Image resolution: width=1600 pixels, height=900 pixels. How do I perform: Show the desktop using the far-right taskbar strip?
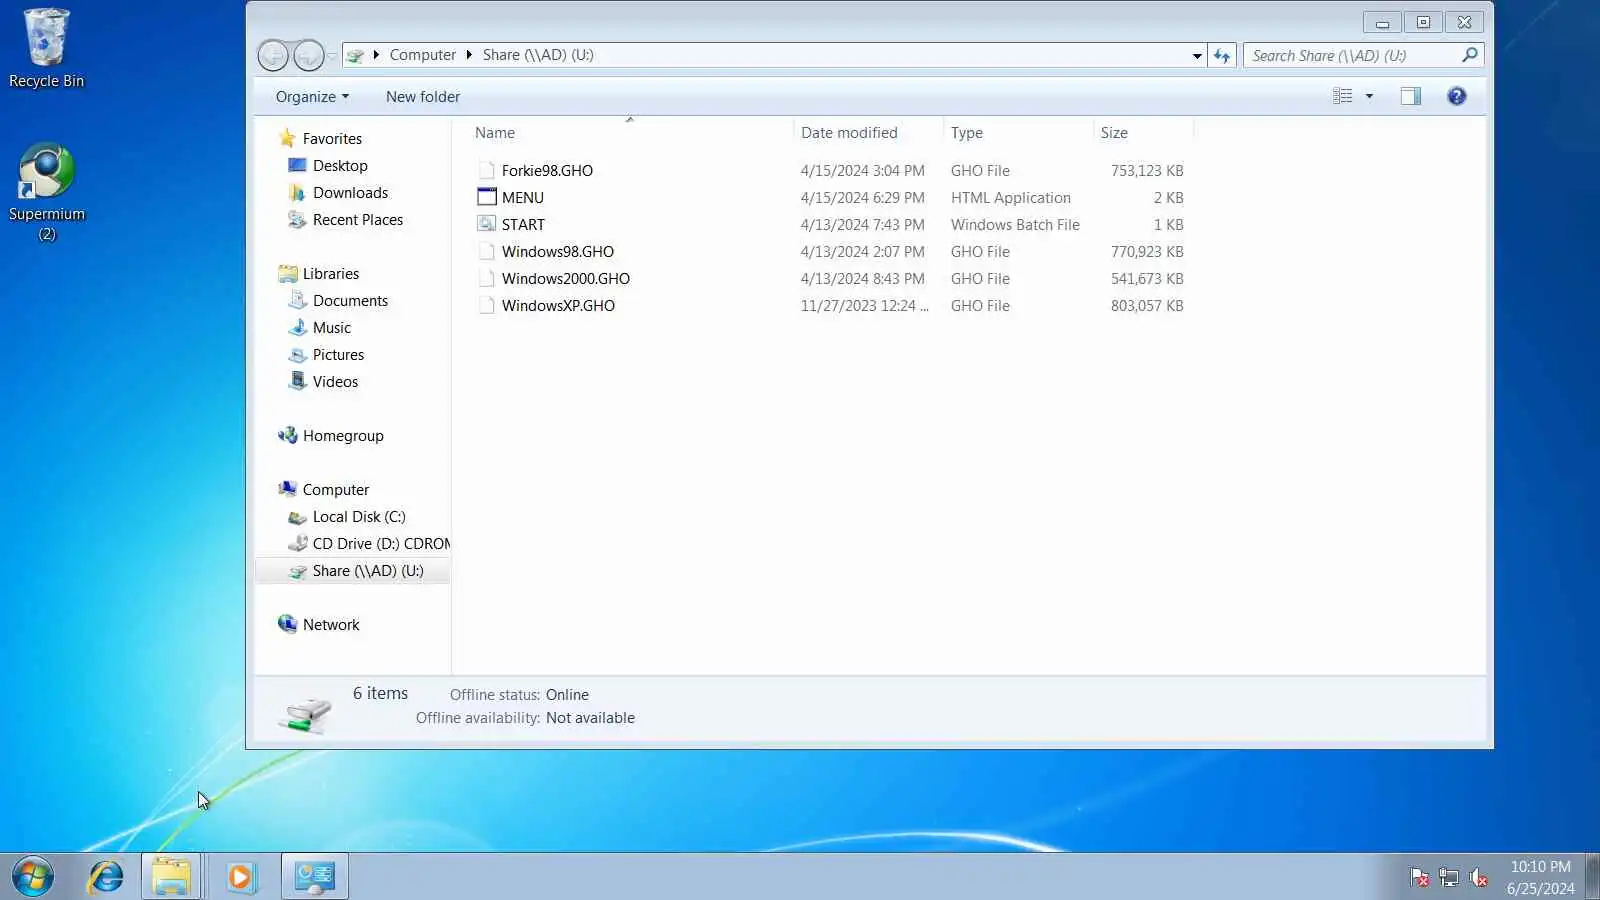tap(1592, 876)
